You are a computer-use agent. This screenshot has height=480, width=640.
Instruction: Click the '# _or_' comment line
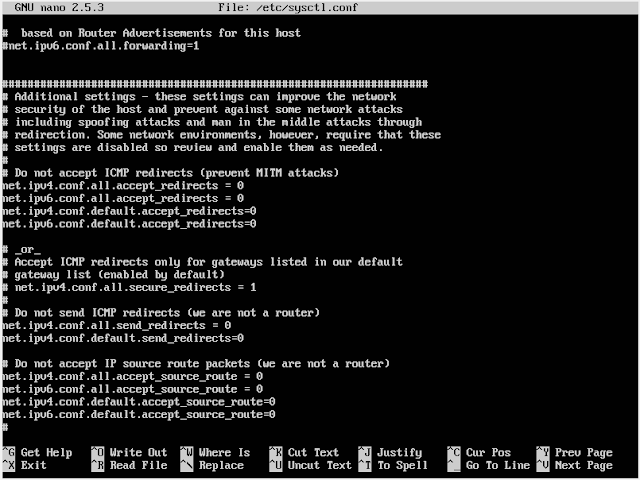coord(21,249)
